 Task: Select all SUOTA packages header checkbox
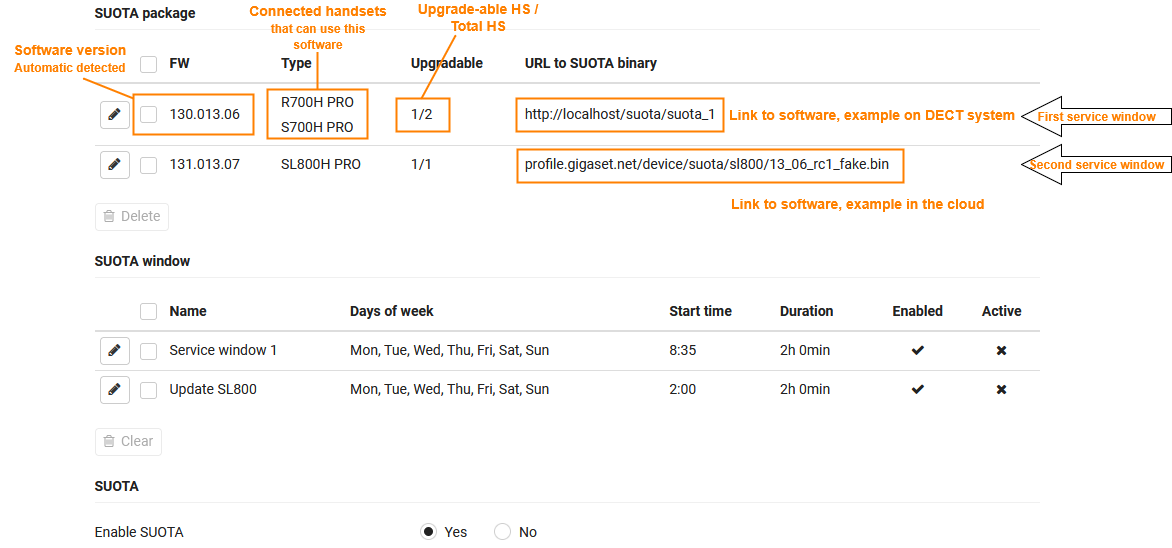(x=149, y=64)
